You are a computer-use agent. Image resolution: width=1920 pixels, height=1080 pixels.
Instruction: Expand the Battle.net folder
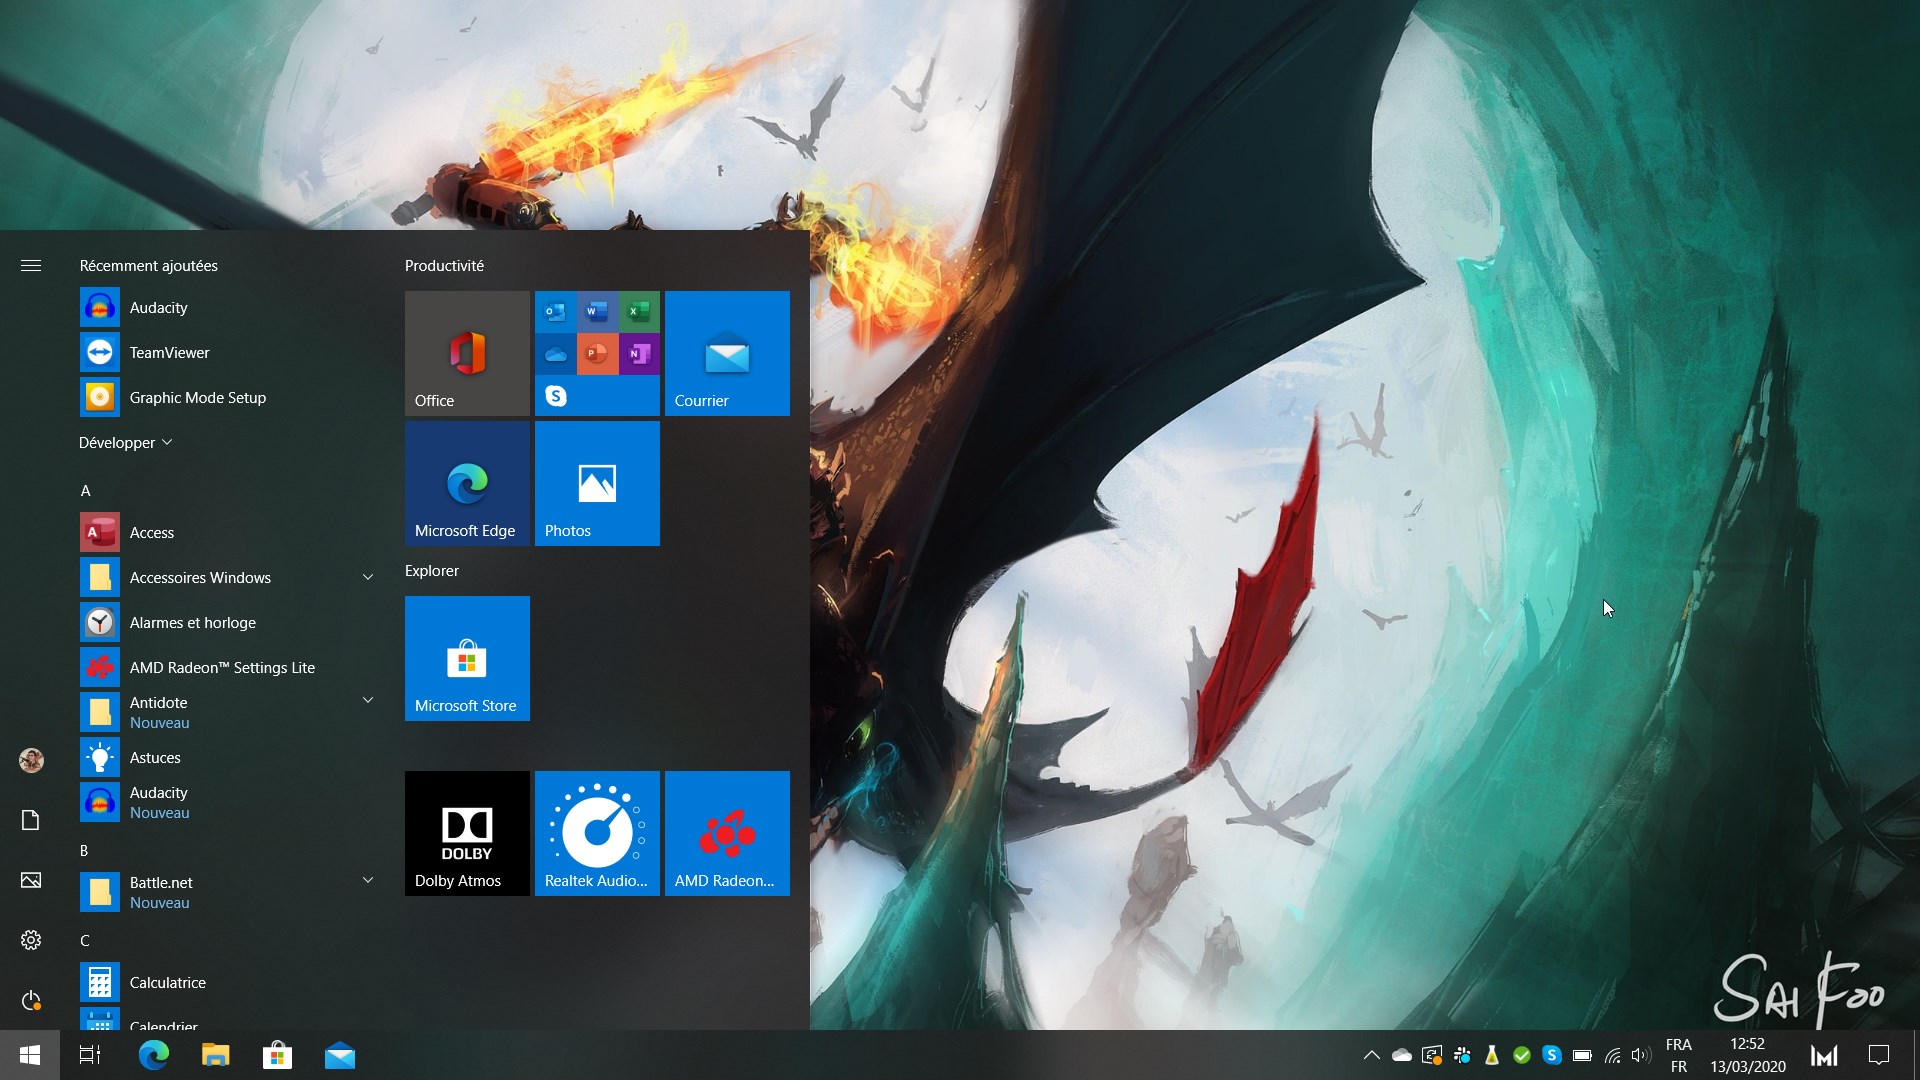pyautogui.click(x=228, y=892)
